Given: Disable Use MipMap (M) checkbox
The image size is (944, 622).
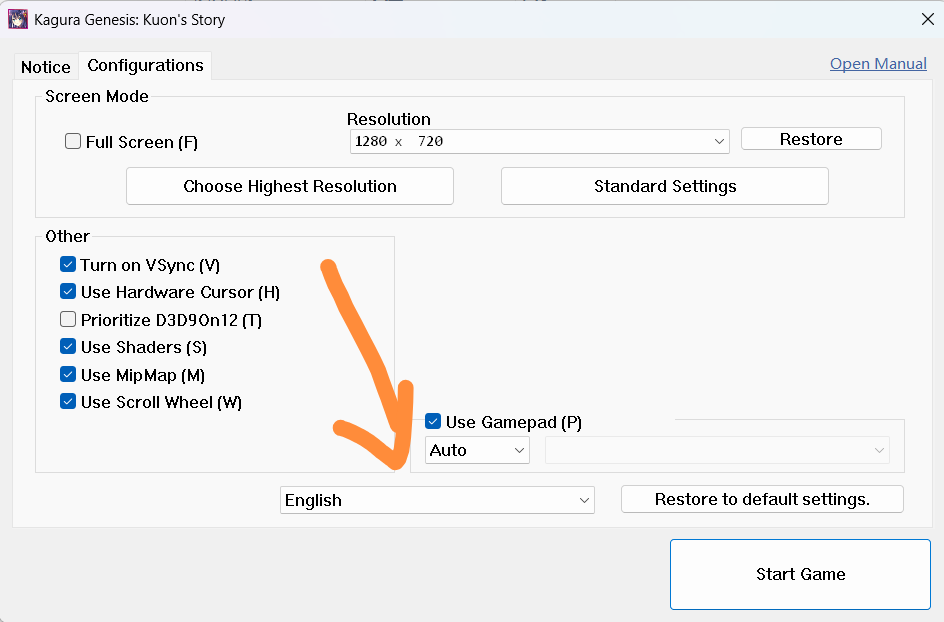Looking at the screenshot, I should click(68, 374).
